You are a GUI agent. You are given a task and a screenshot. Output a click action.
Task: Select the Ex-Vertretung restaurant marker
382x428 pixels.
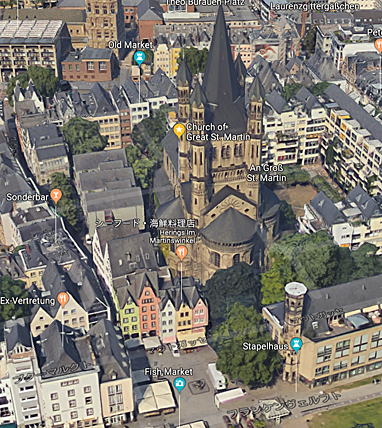coord(63,299)
